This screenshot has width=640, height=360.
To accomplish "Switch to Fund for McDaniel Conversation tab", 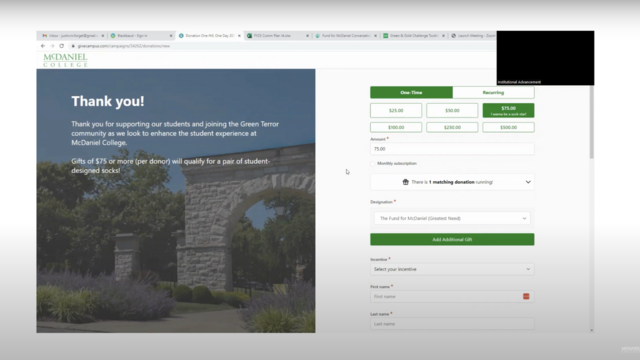I will (346, 36).
